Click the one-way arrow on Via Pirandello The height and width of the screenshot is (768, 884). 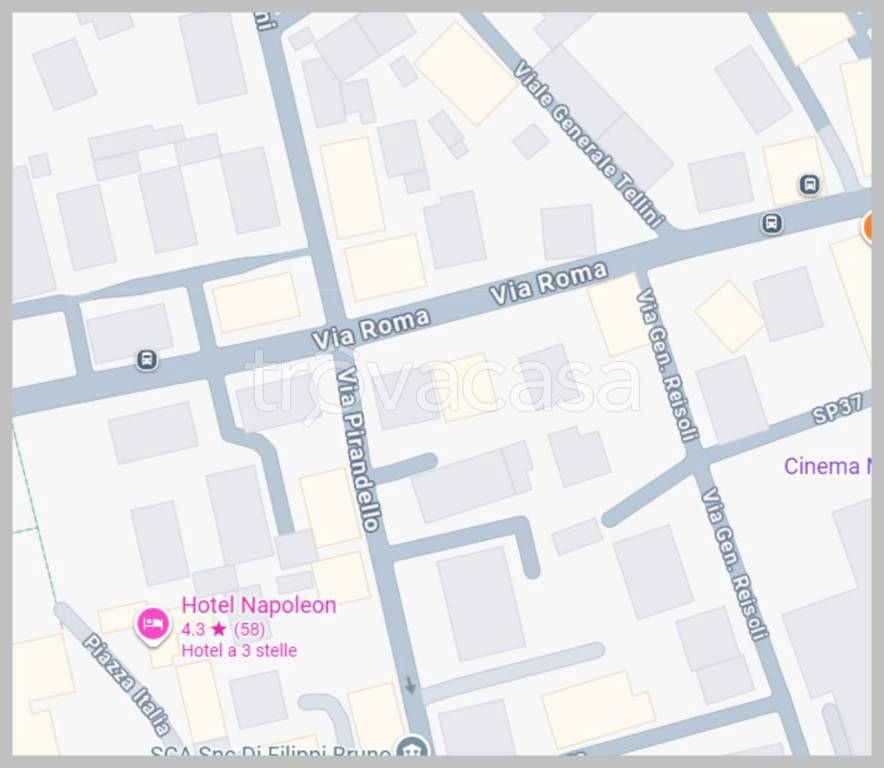coord(410,686)
